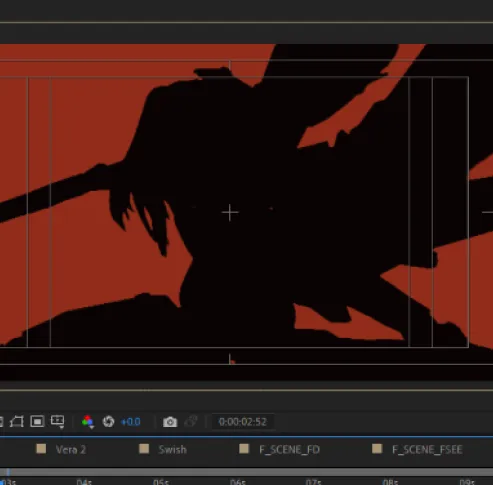Click the 05s mark on time ruler
The image size is (493, 485).
[161, 482]
